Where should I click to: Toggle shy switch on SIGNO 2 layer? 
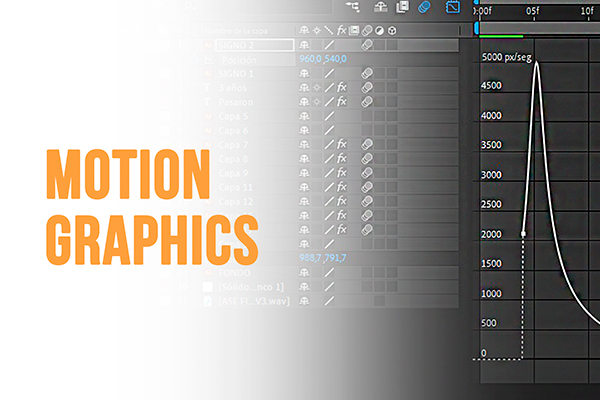(x=304, y=45)
